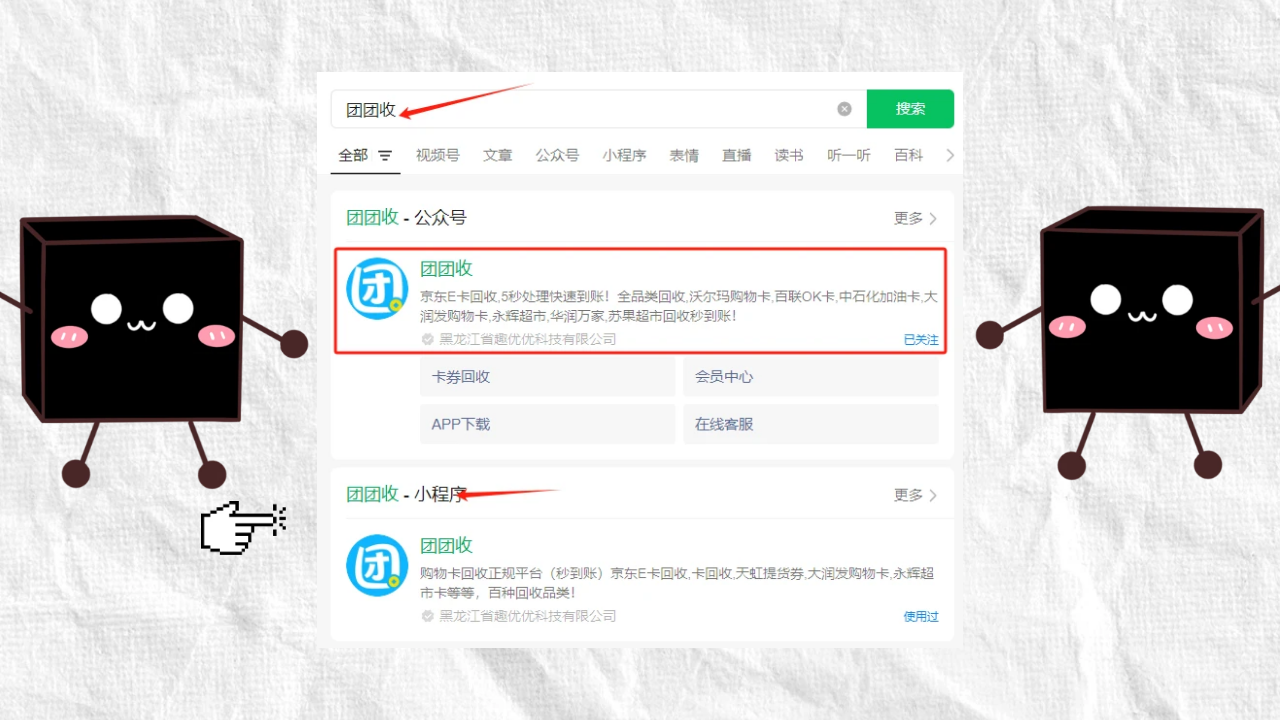Click the 小程序 description starting 购物卡回收正规平台
The image size is (1280, 720).
[x=677, y=583]
